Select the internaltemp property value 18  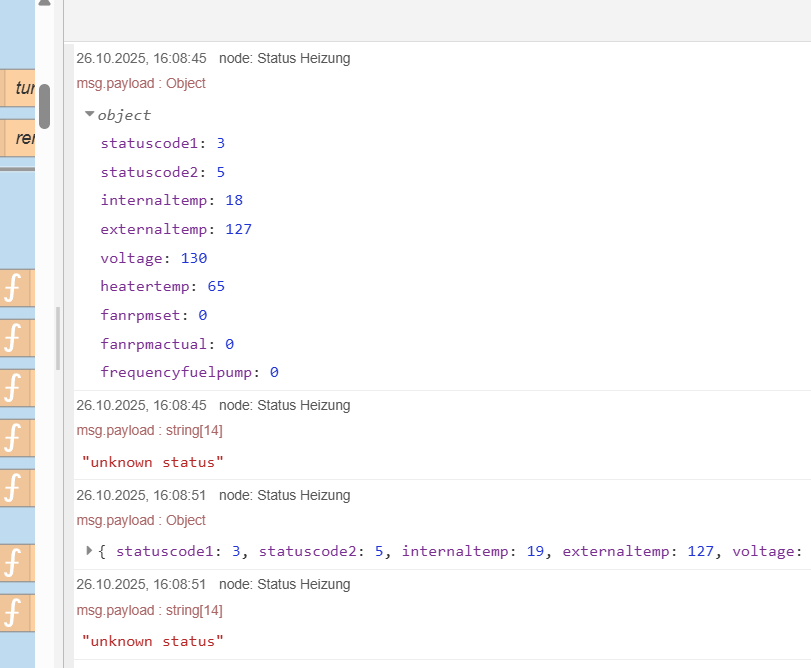[x=234, y=200]
